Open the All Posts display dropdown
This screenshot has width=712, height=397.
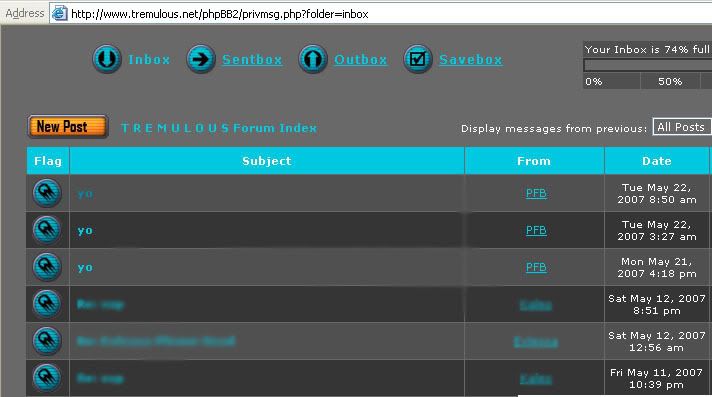pos(682,127)
